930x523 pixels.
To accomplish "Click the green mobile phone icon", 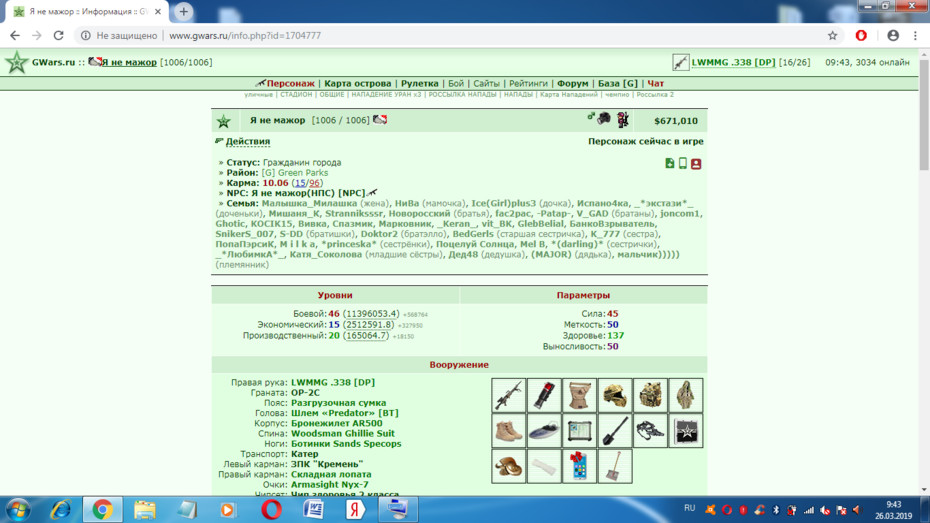I will [683, 163].
